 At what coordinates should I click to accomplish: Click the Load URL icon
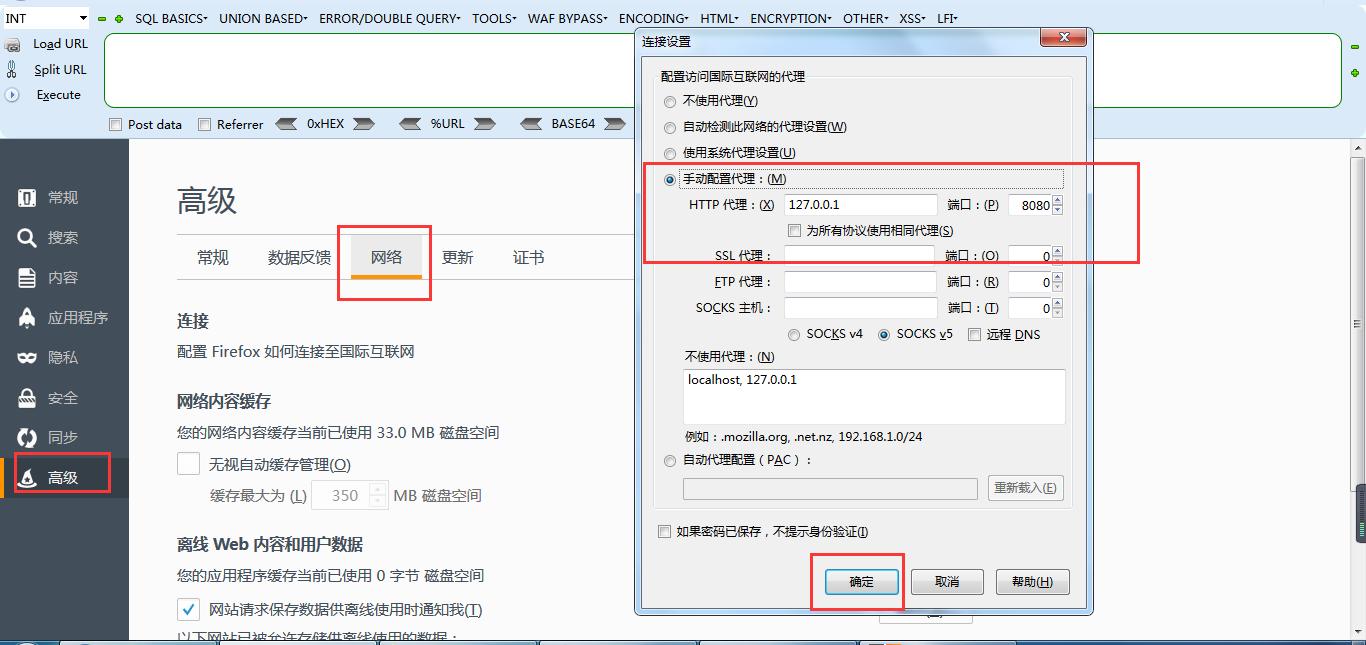[14, 44]
